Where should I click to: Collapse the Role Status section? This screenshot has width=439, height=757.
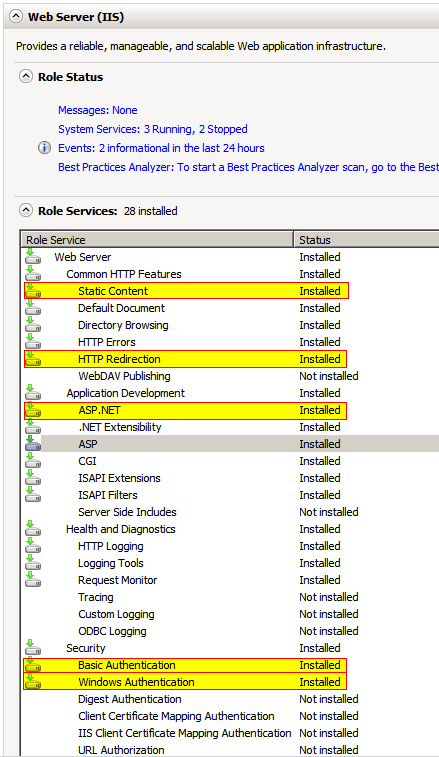pyautogui.click(x=26, y=76)
